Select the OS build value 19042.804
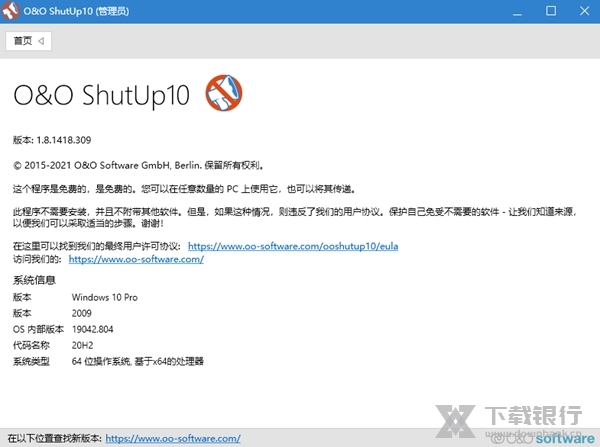The width and height of the screenshot is (600, 447). (93, 329)
